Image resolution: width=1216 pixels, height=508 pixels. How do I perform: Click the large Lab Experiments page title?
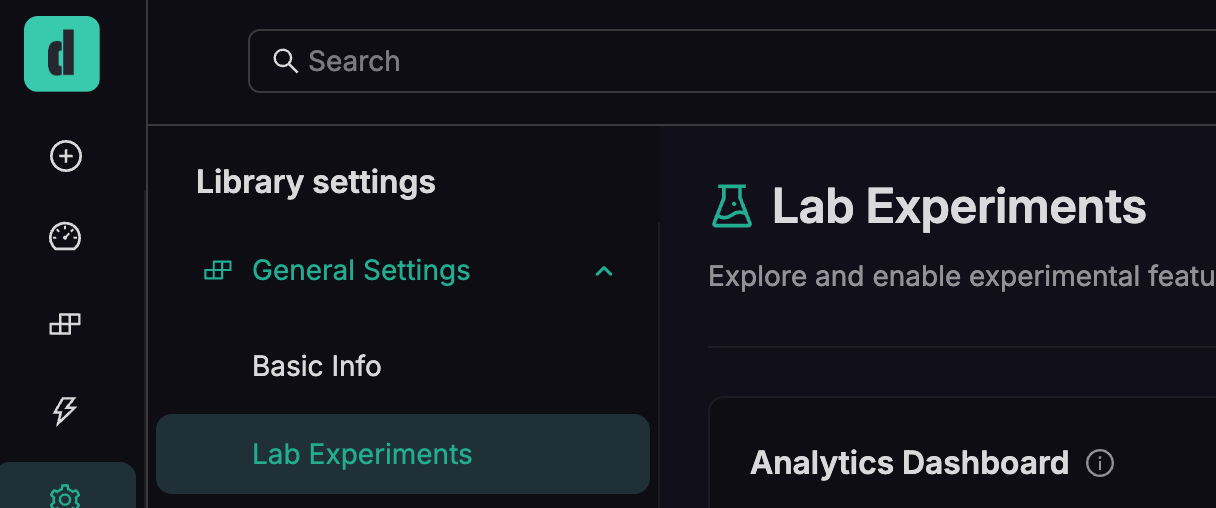(959, 207)
